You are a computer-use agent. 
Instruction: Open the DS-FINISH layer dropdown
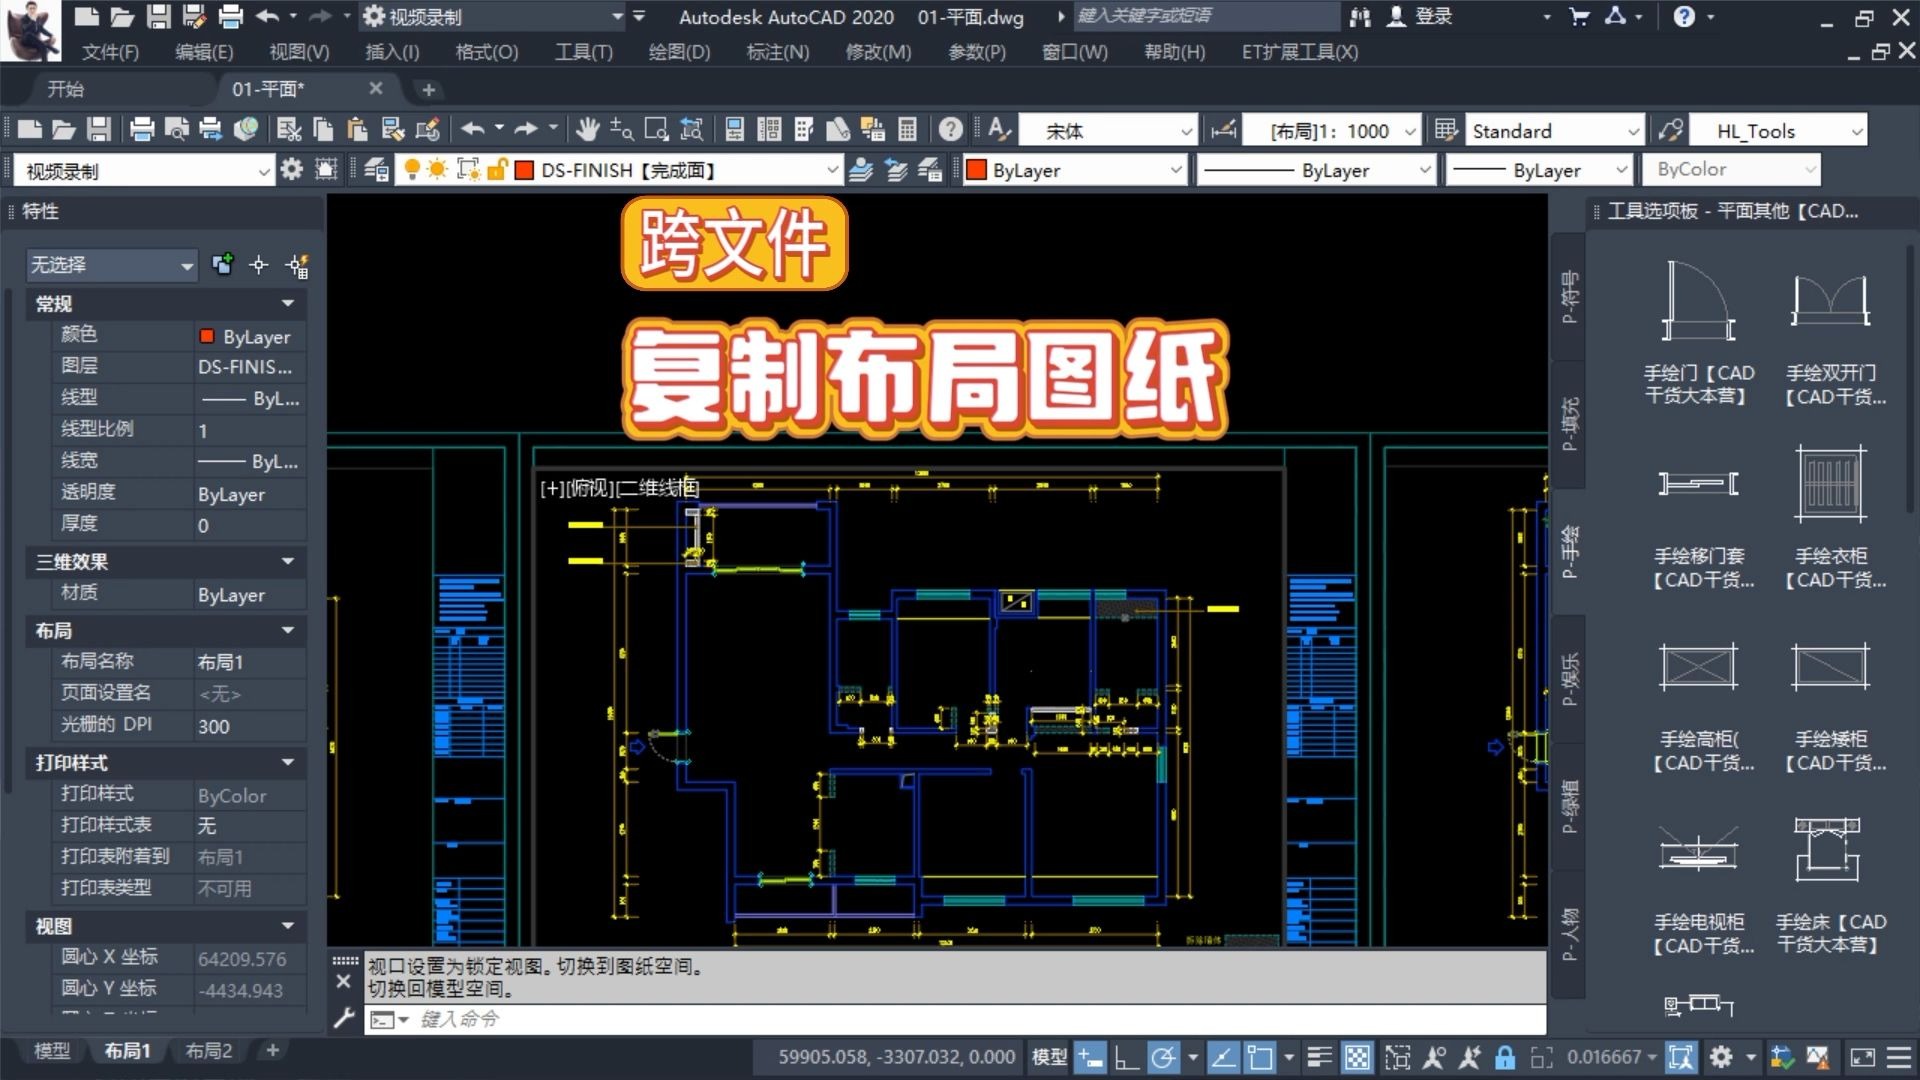point(833,170)
